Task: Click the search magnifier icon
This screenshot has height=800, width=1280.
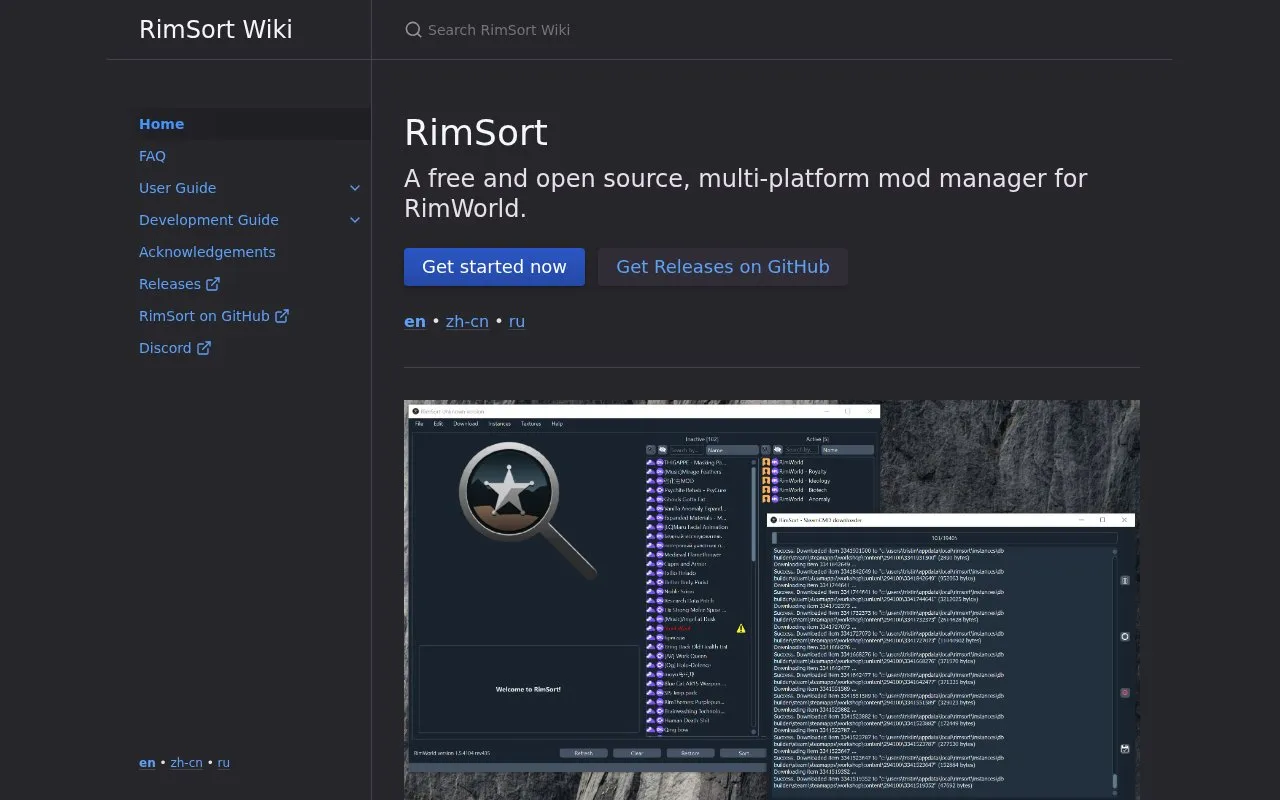Action: pyautogui.click(x=413, y=30)
